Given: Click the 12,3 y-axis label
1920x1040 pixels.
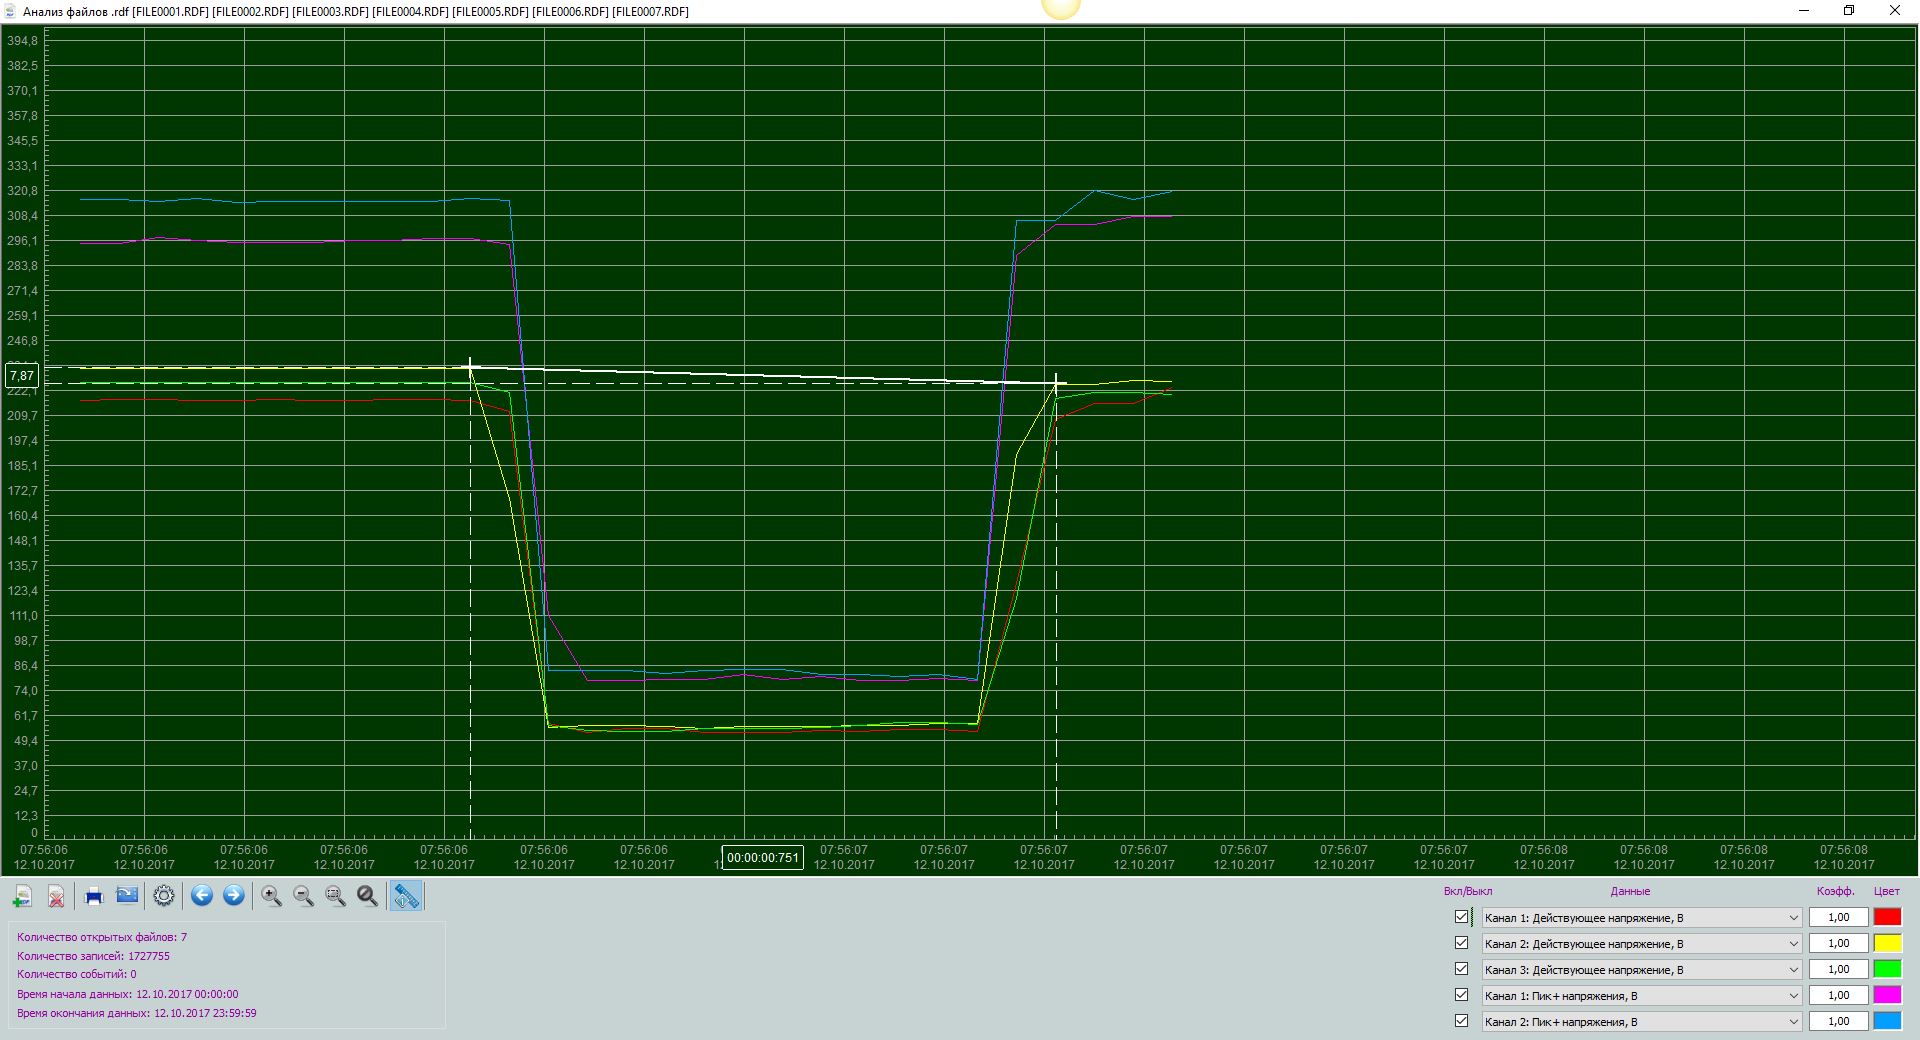Looking at the screenshot, I should (25, 816).
